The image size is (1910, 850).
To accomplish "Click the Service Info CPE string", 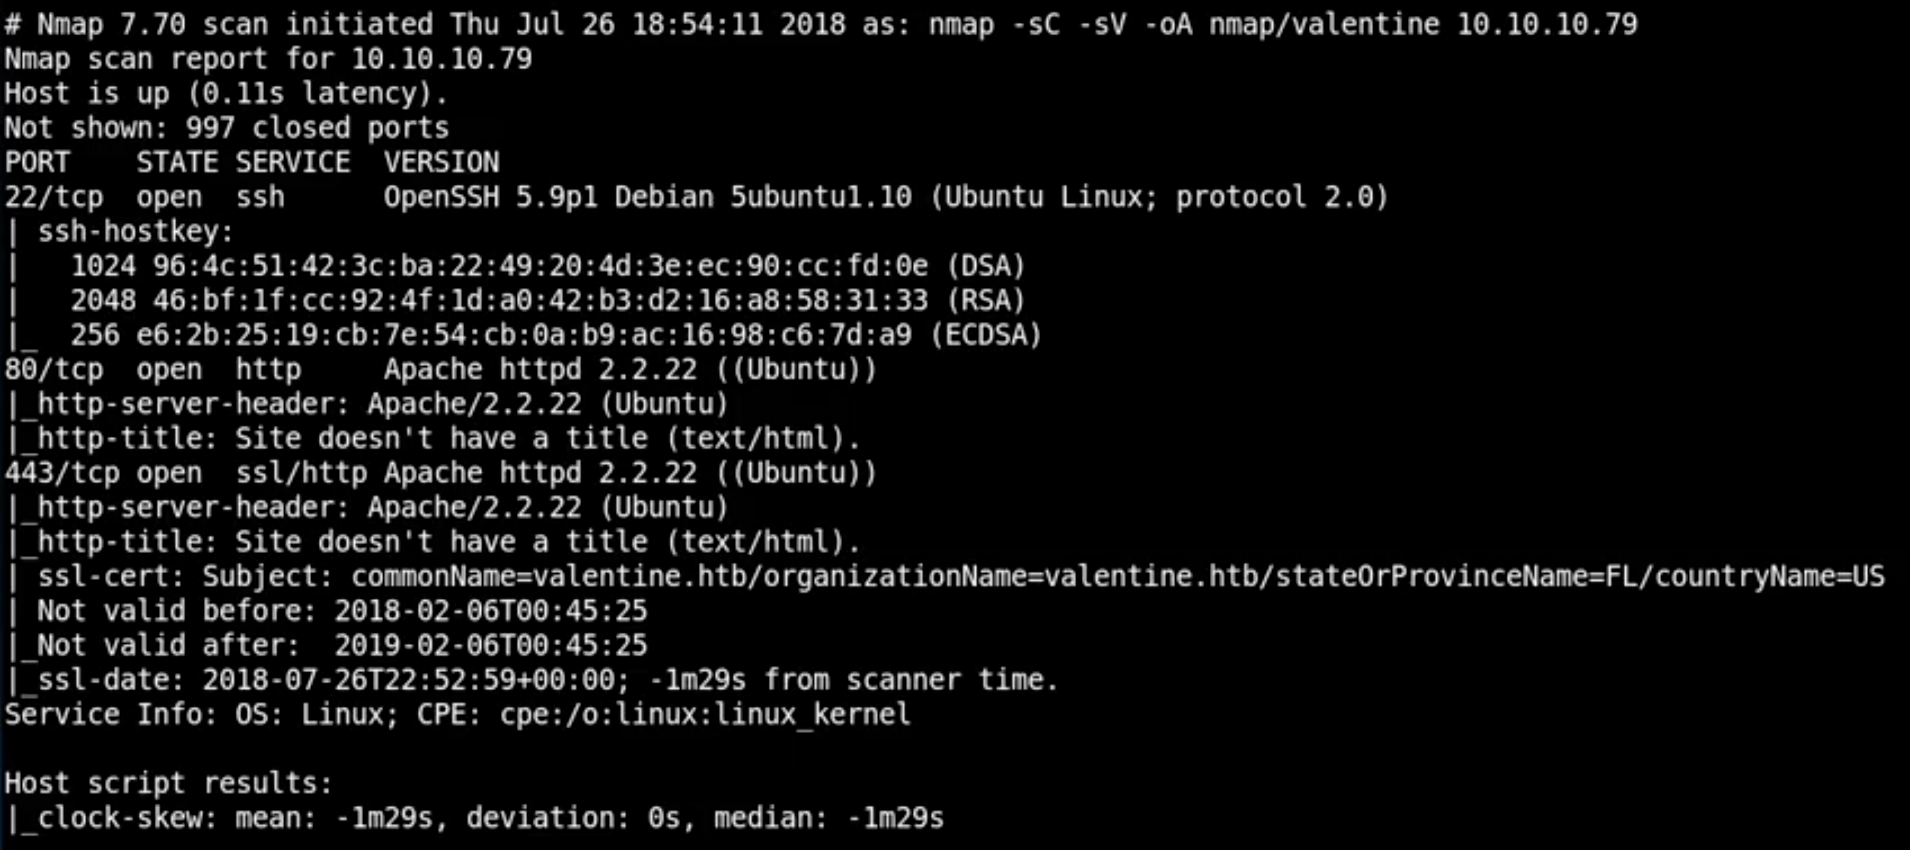I will [705, 714].
